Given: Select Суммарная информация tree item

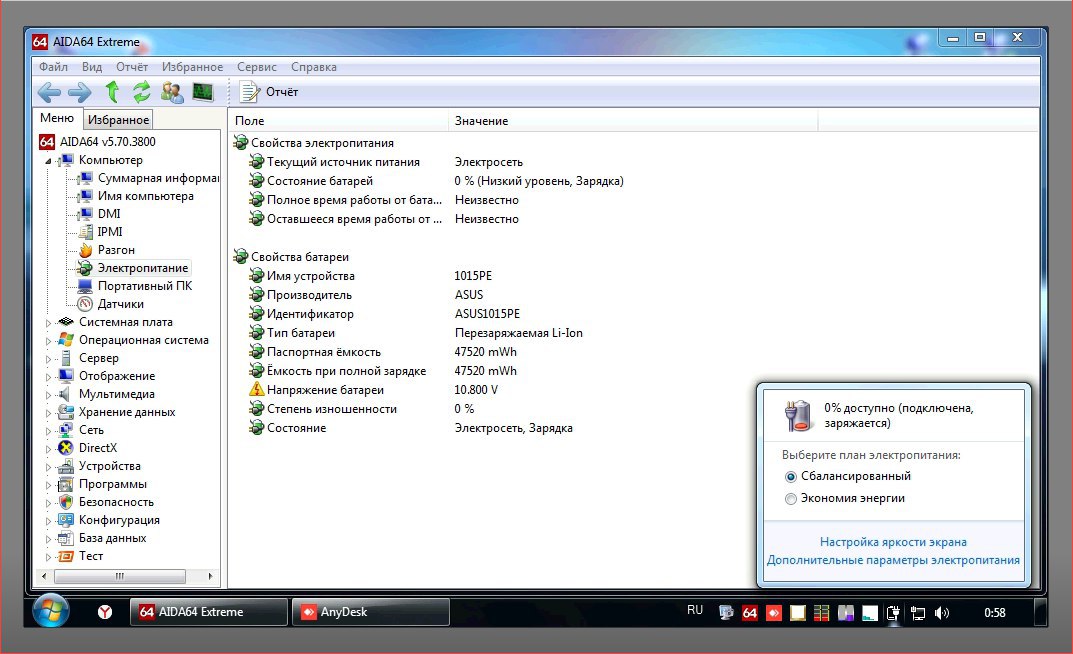Looking at the screenshot, I should 158,178.
